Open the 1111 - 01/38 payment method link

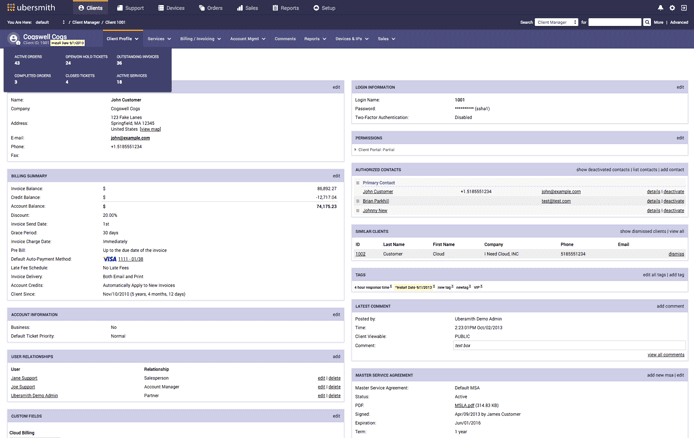pos(131,259)
